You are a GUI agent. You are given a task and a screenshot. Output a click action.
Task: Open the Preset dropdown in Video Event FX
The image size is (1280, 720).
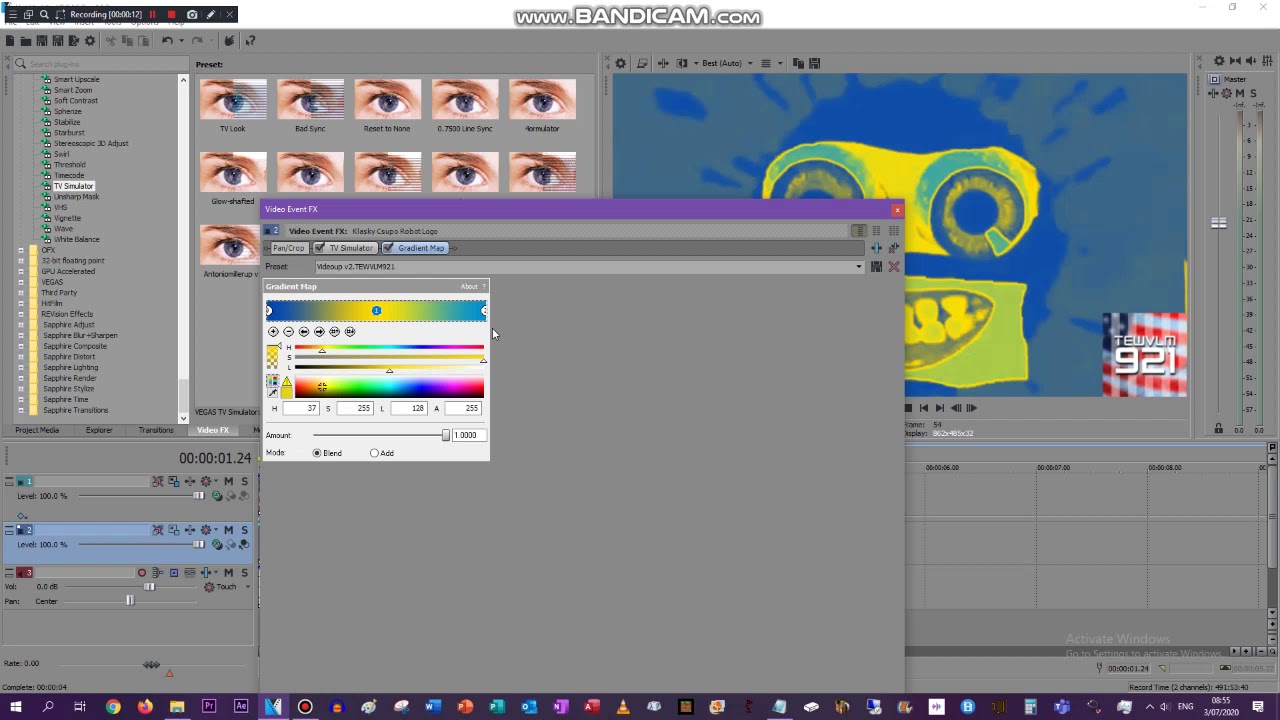(x=858, y=267)
